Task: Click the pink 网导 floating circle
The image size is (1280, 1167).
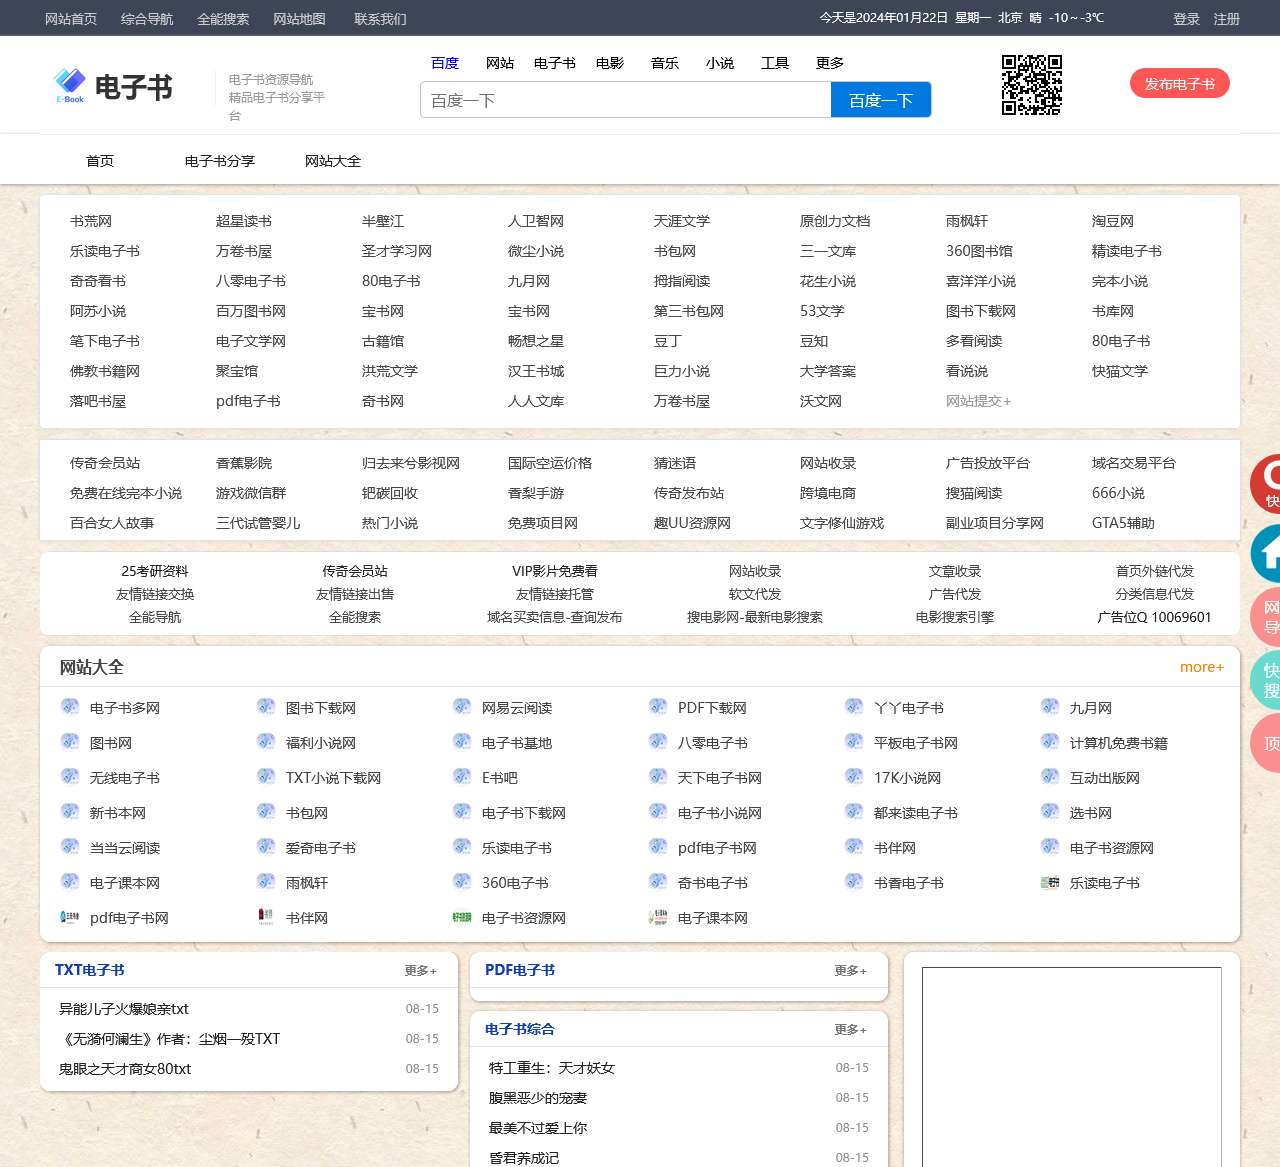Action: click(x=1268, y=617)
